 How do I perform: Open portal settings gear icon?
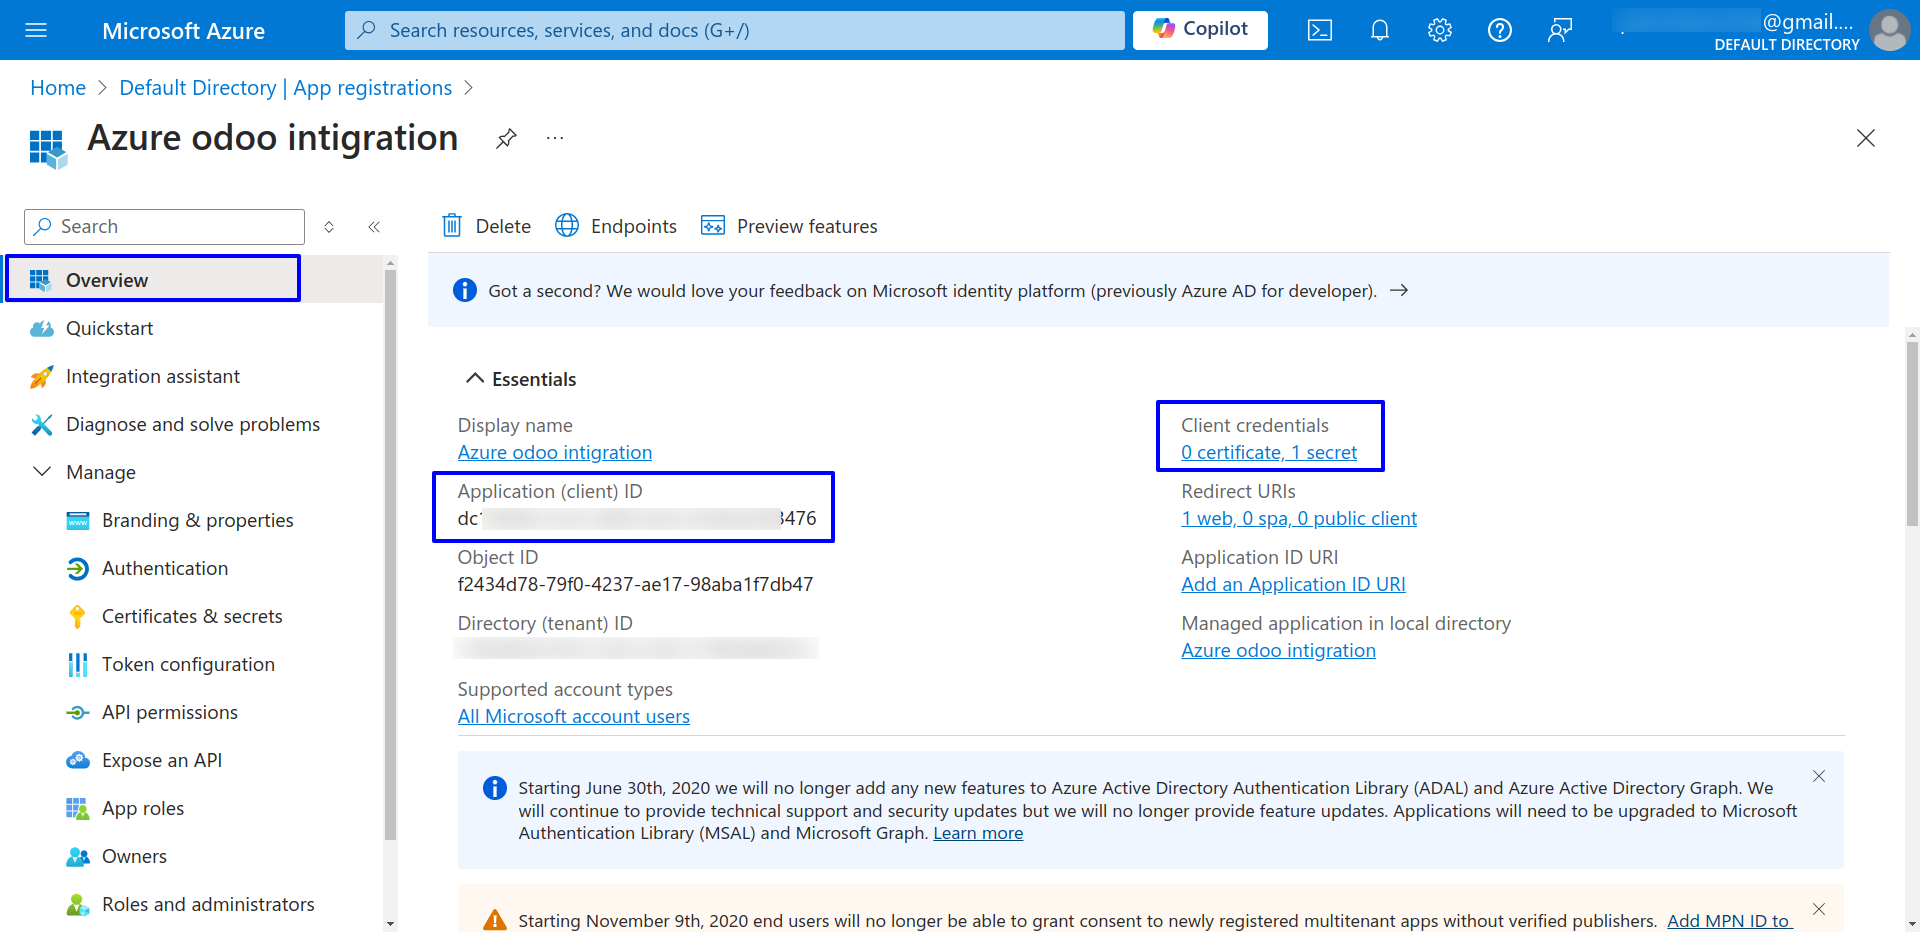(1439, 30)
